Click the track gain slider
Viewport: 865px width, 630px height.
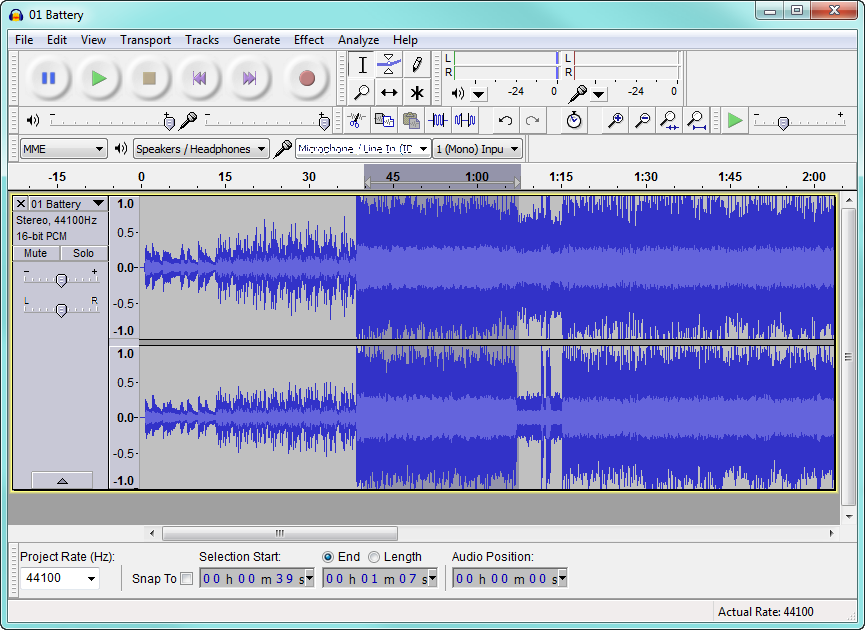coord(61,280)
